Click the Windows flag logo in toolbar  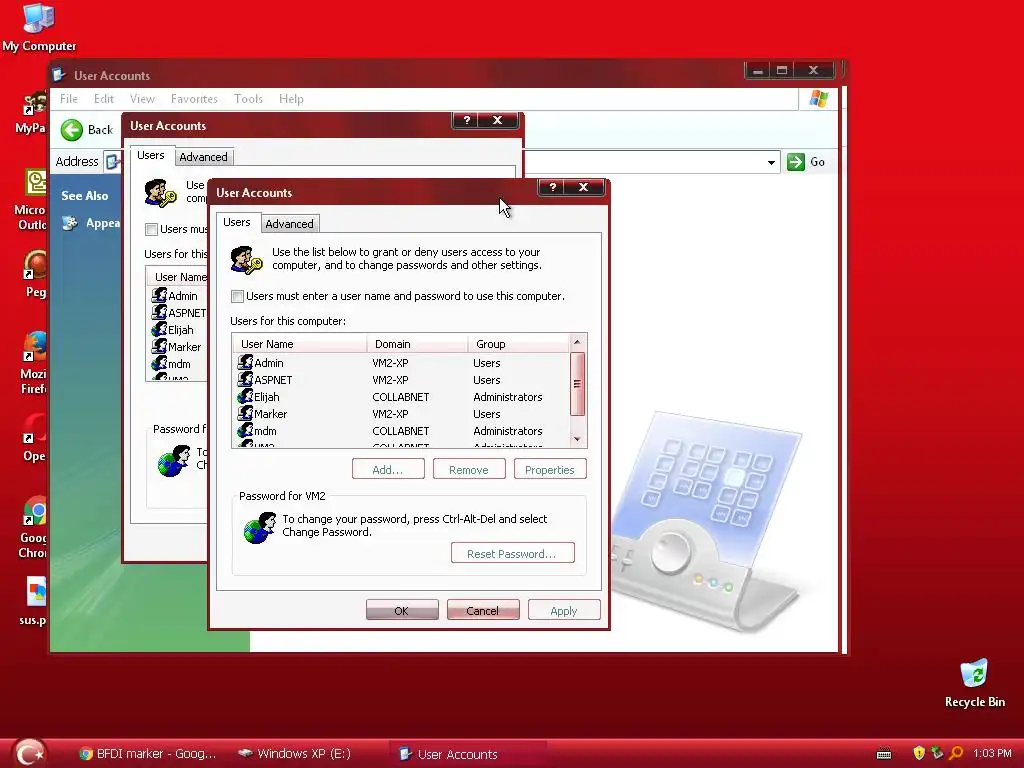coord(818,99)
